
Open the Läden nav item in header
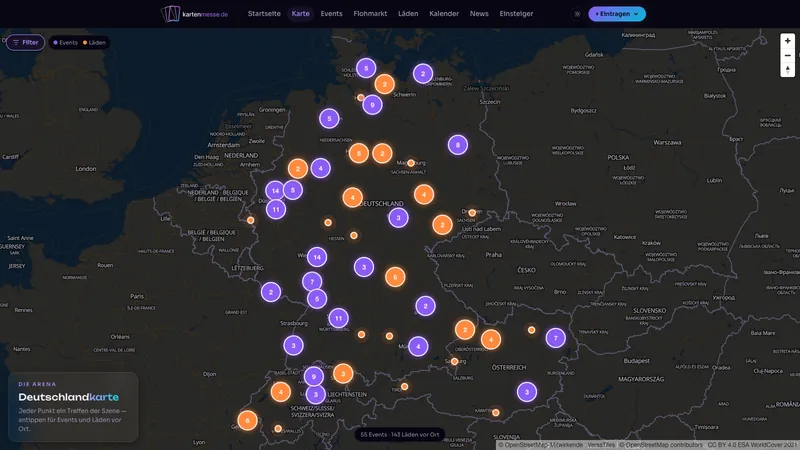[x=408, y=14]
